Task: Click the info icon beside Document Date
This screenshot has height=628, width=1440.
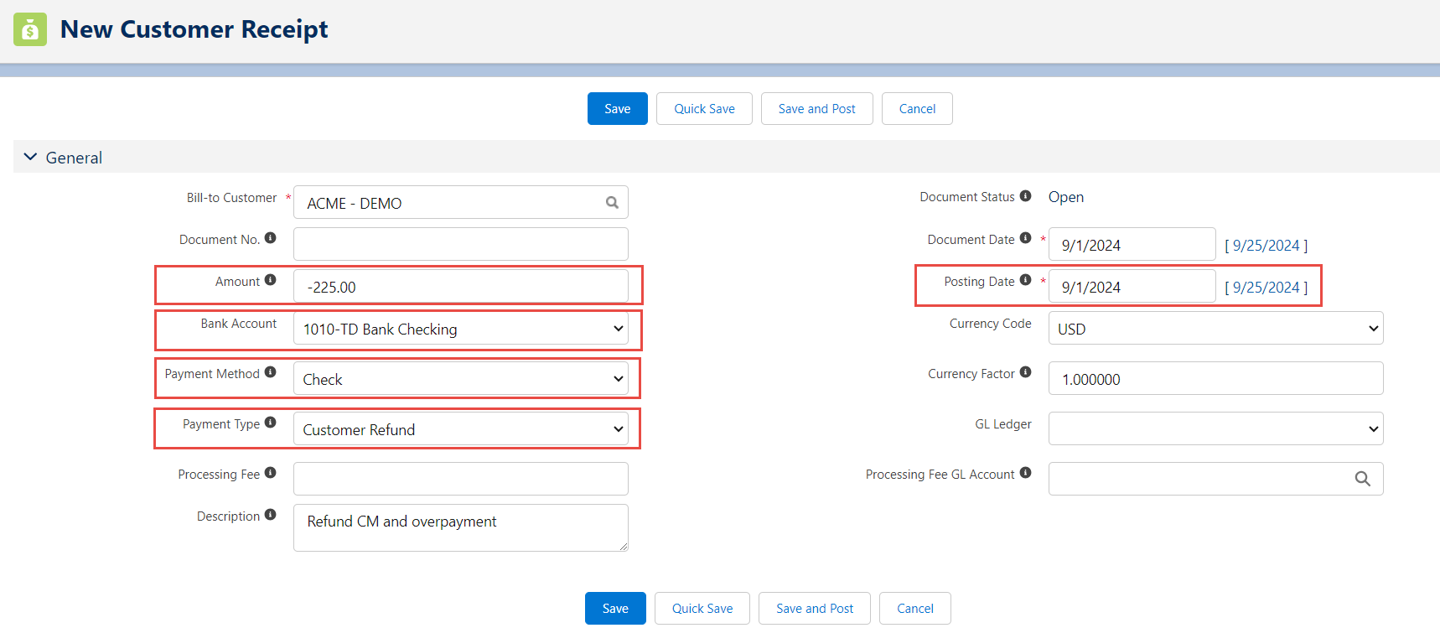Action: click(1026, 239)
